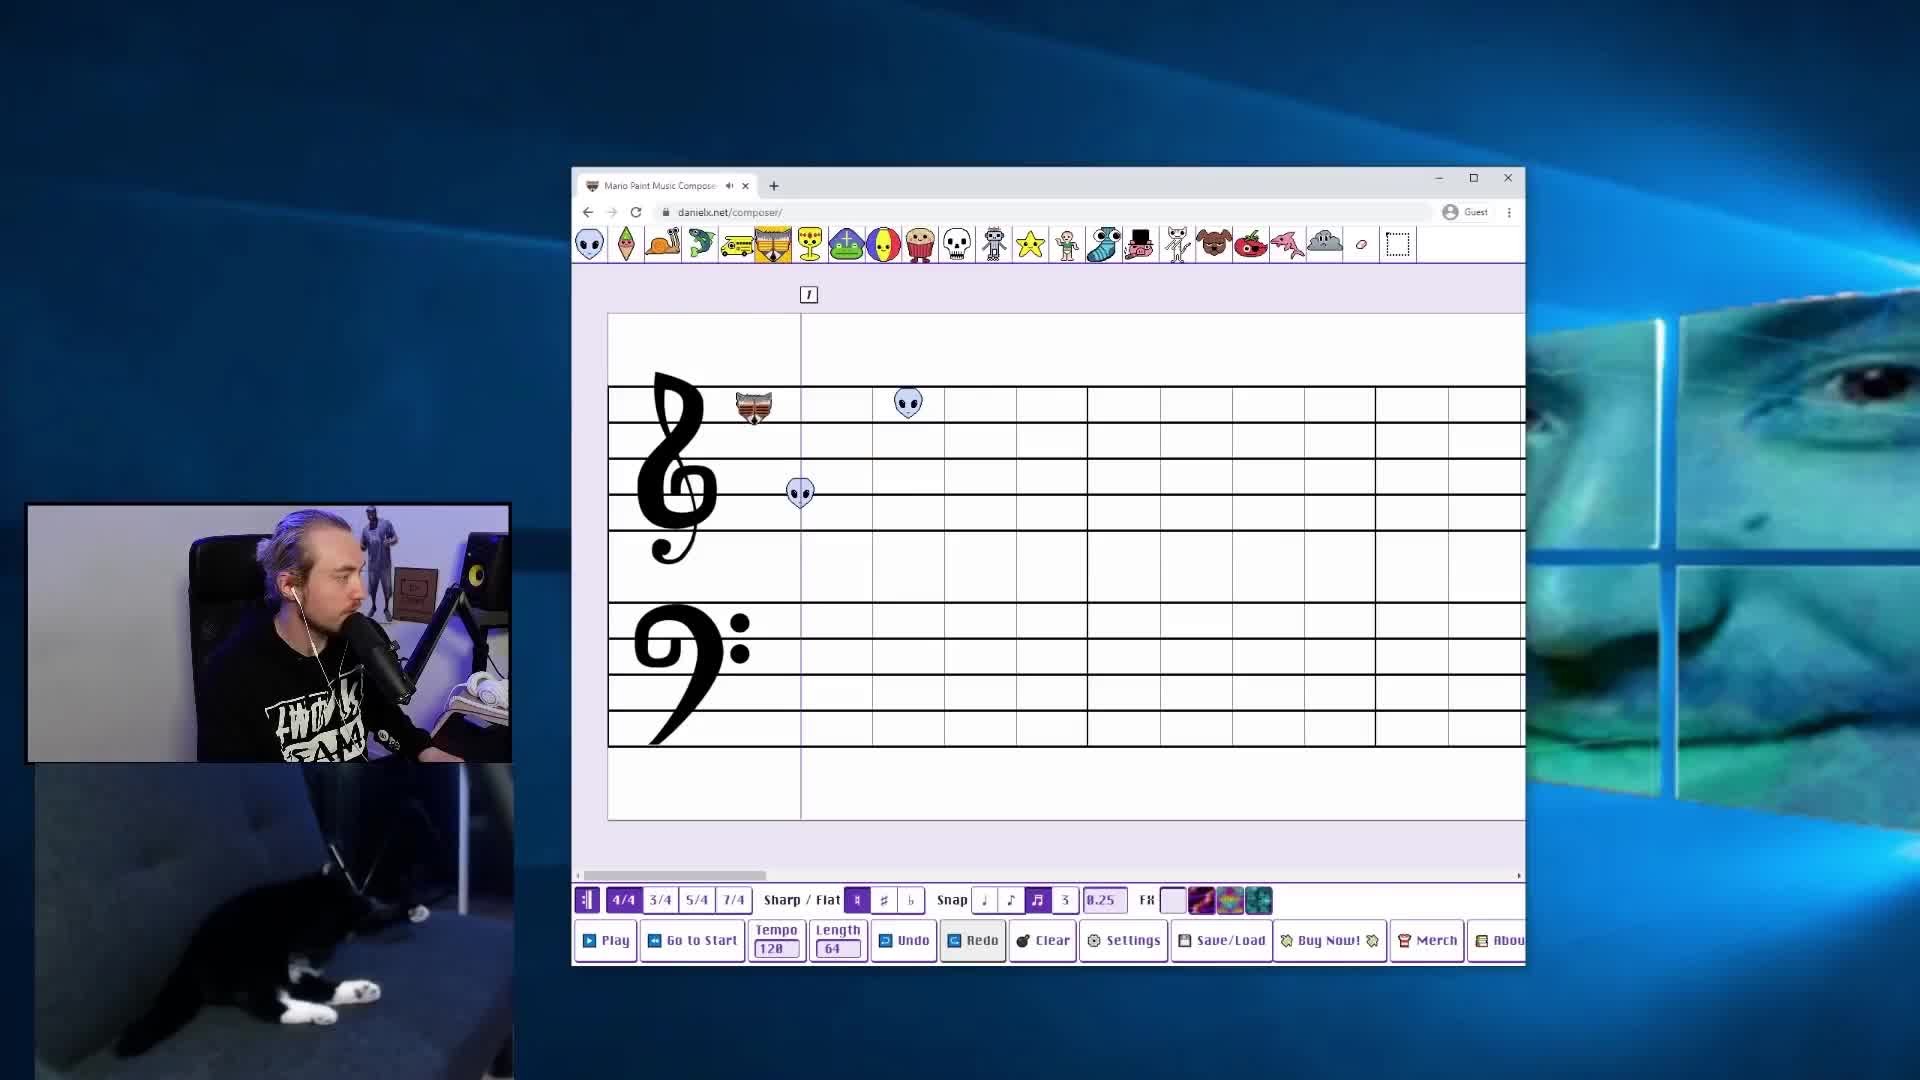The height and width of the screenshot is (1080, 1920).
Task: Switch time signature to 3/4
Action: pos(660,900)
